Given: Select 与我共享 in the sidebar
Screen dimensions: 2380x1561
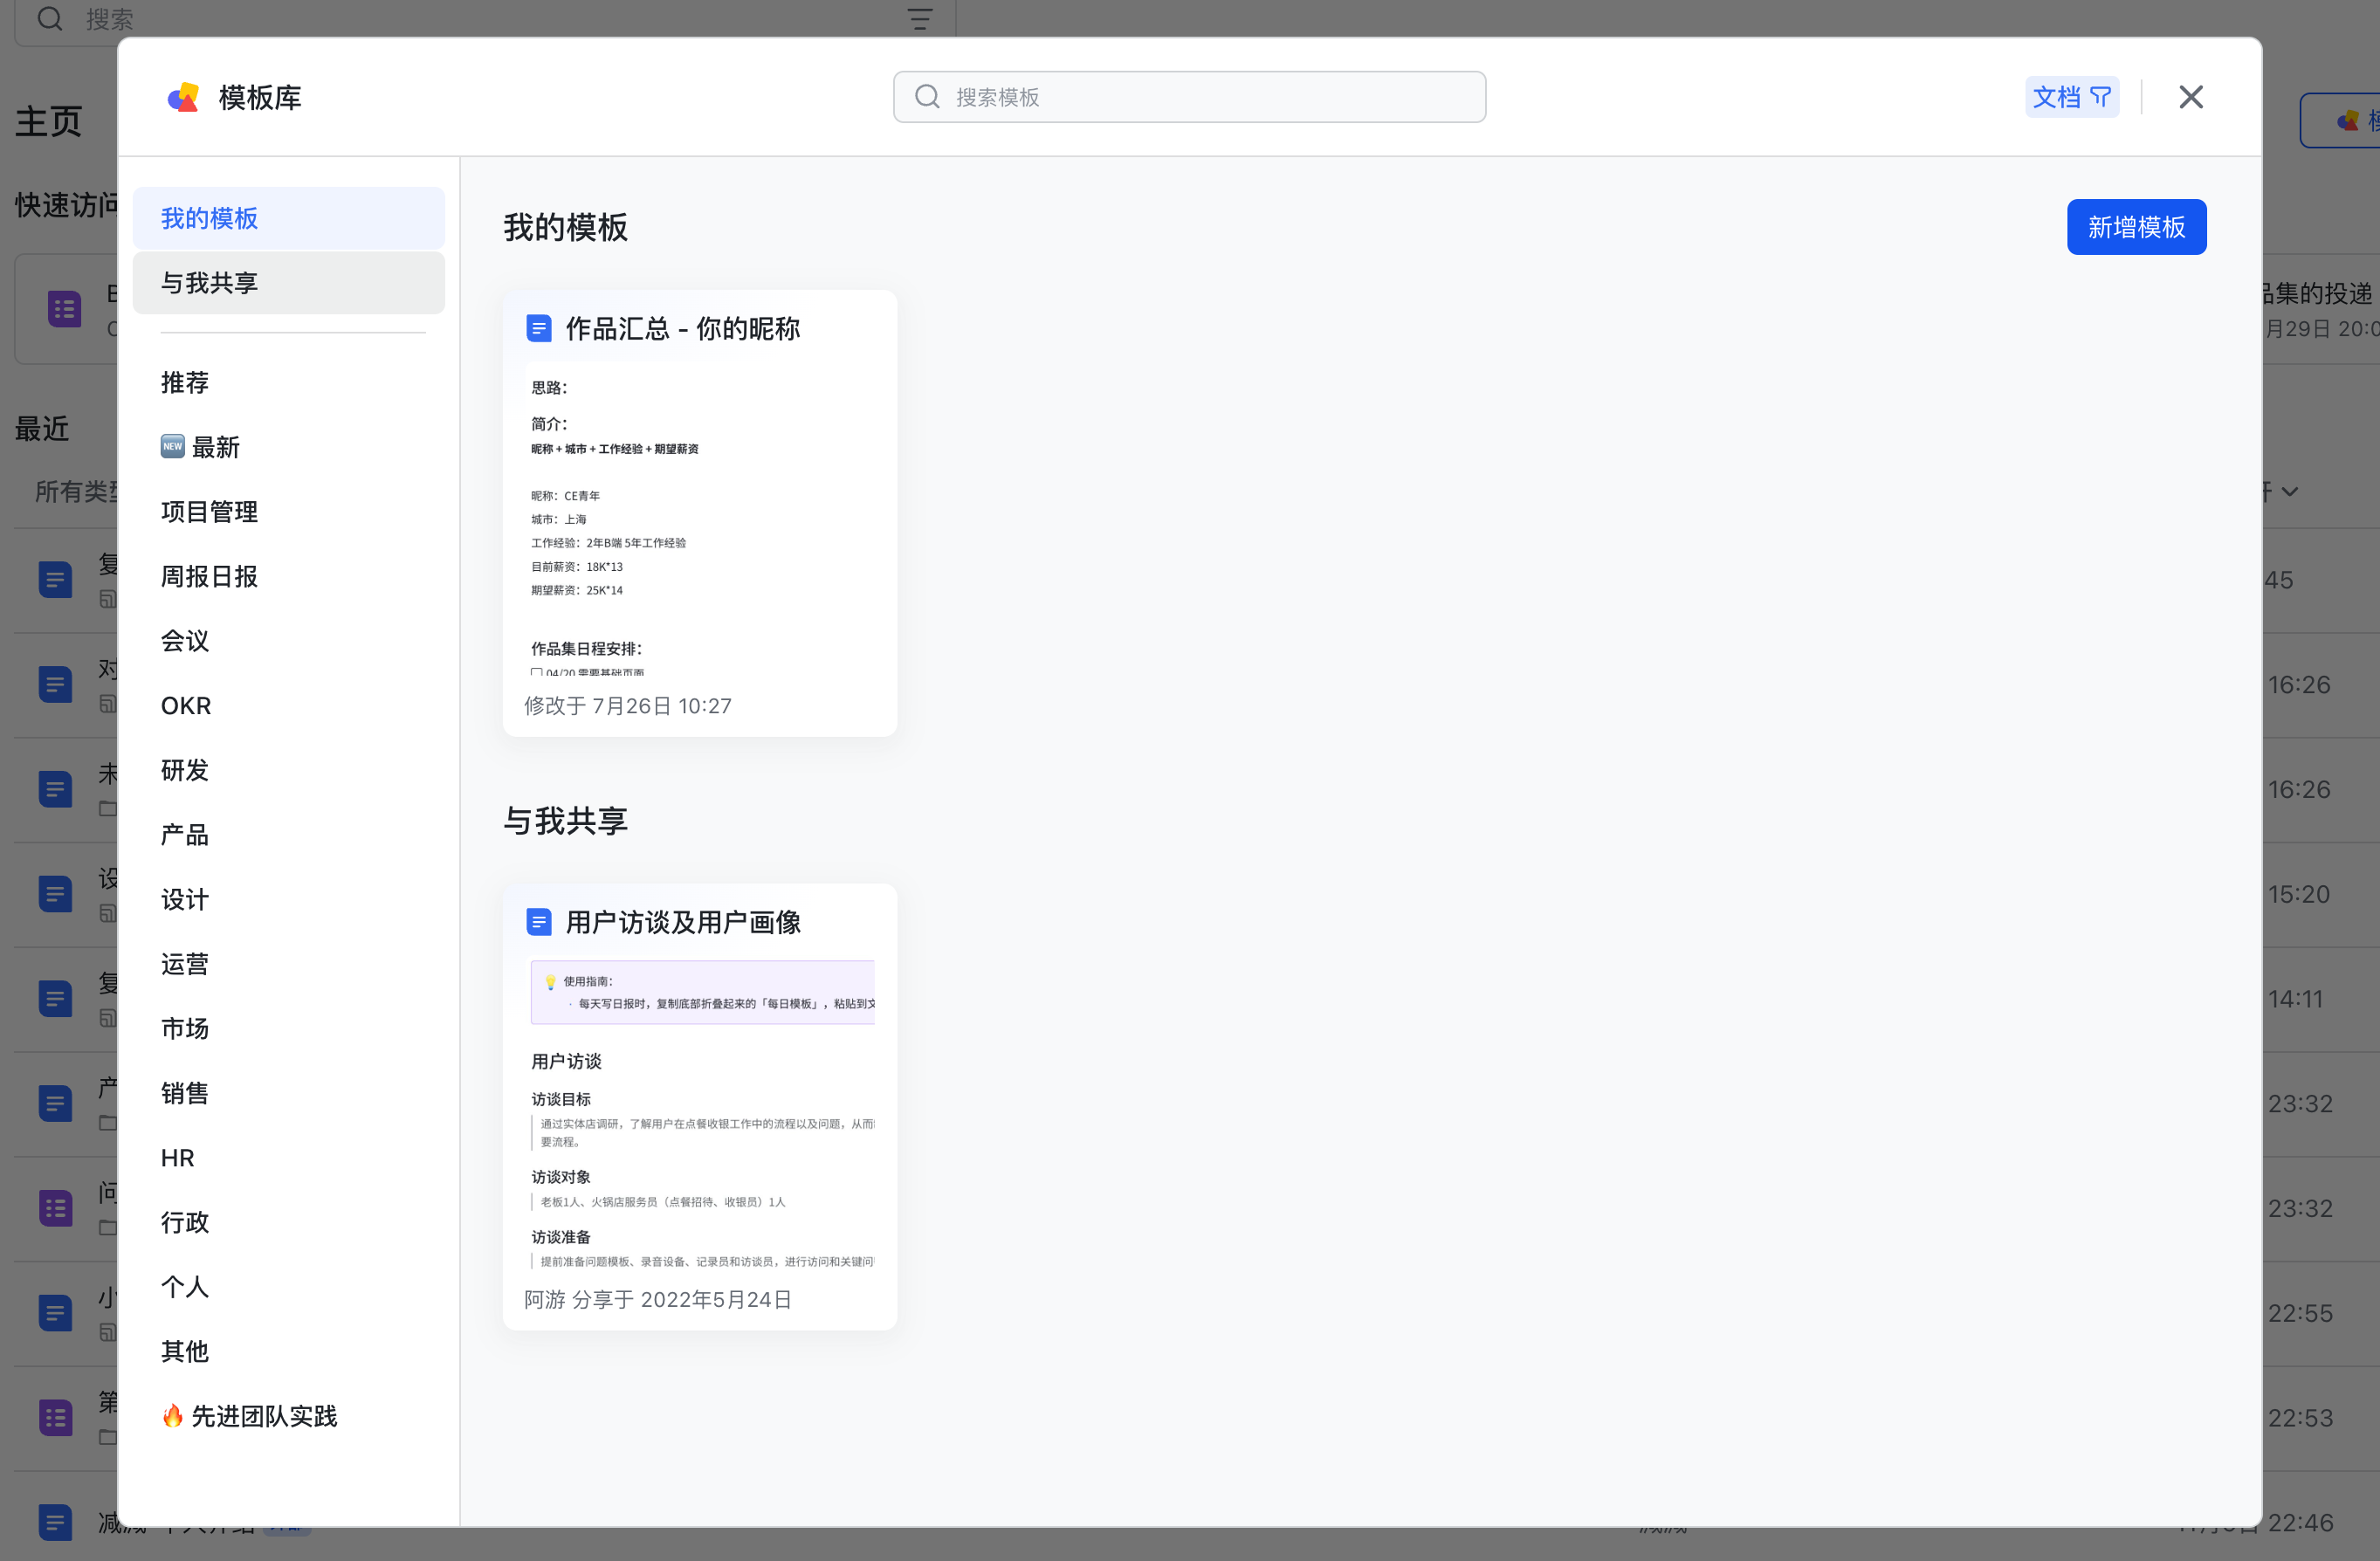Looking at the screenshot, I should [288, 283].
